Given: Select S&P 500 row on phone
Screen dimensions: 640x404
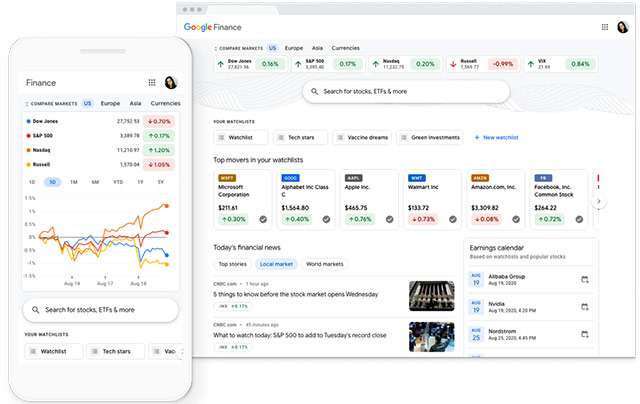Looking at the screenshot, I should tap(100, 135).
